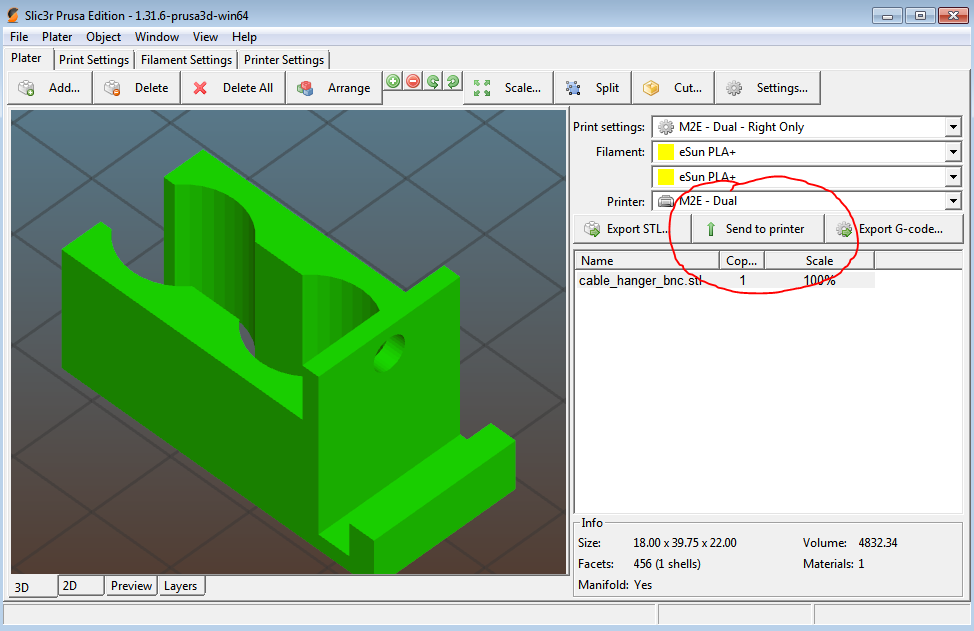The height and width of the screenshot is (631, 974).
Task: Open the Cut... tool
Action: 674,88
